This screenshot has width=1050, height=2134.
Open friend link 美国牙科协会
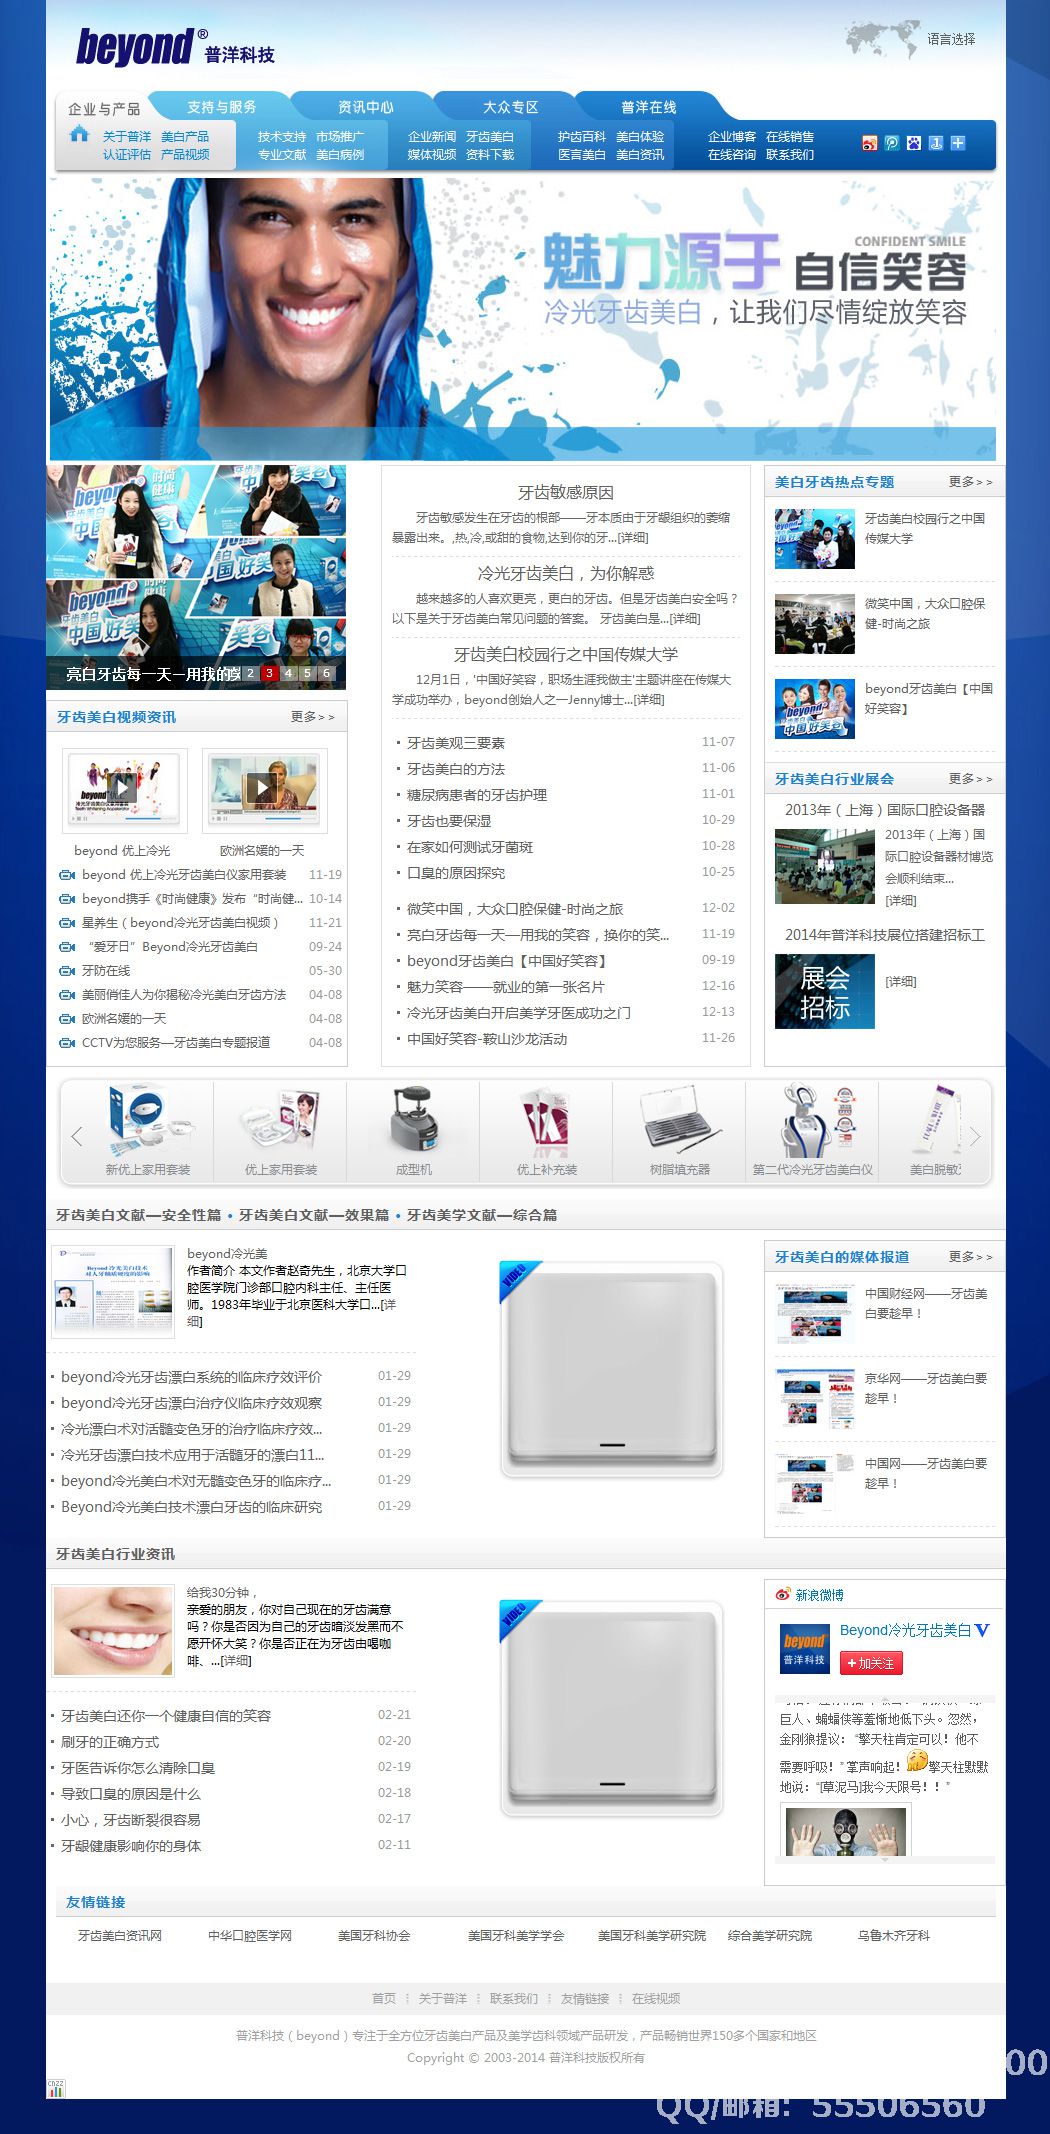pyautogui.click(x=374, y=1936)
